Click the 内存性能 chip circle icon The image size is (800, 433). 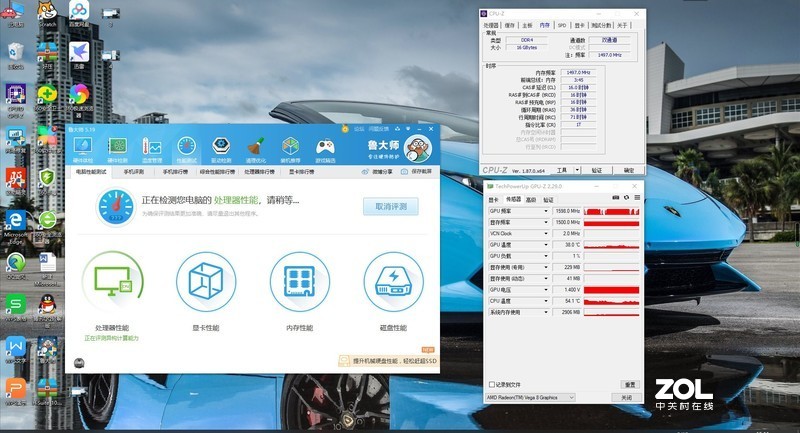click(299, 282)
